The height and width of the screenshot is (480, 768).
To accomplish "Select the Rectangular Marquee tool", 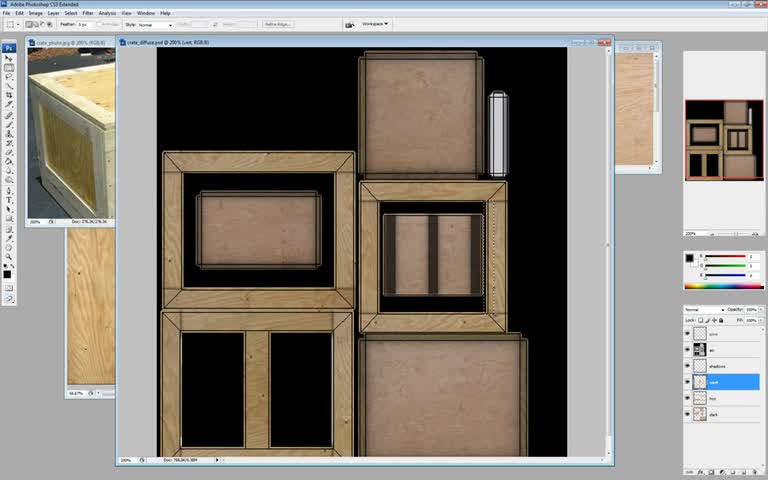I will (9, 68).
